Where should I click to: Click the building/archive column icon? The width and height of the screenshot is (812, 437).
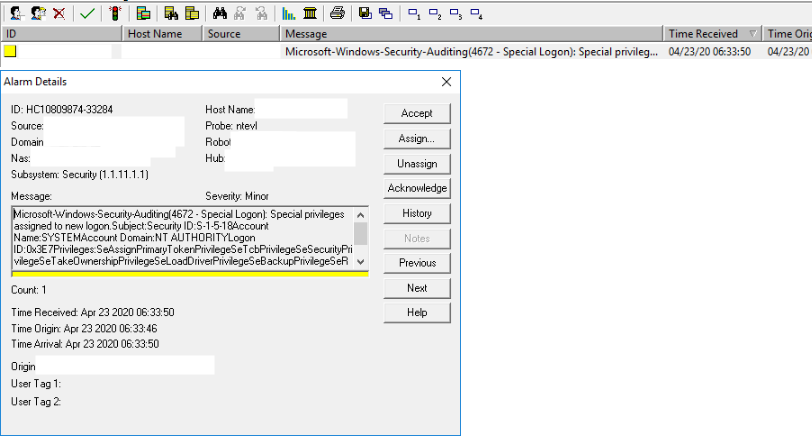pyautogui.click(x=310, y=13)
